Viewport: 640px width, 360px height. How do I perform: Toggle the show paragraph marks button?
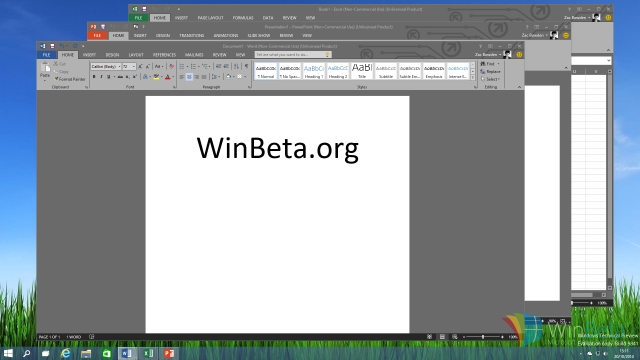point(246,66)
